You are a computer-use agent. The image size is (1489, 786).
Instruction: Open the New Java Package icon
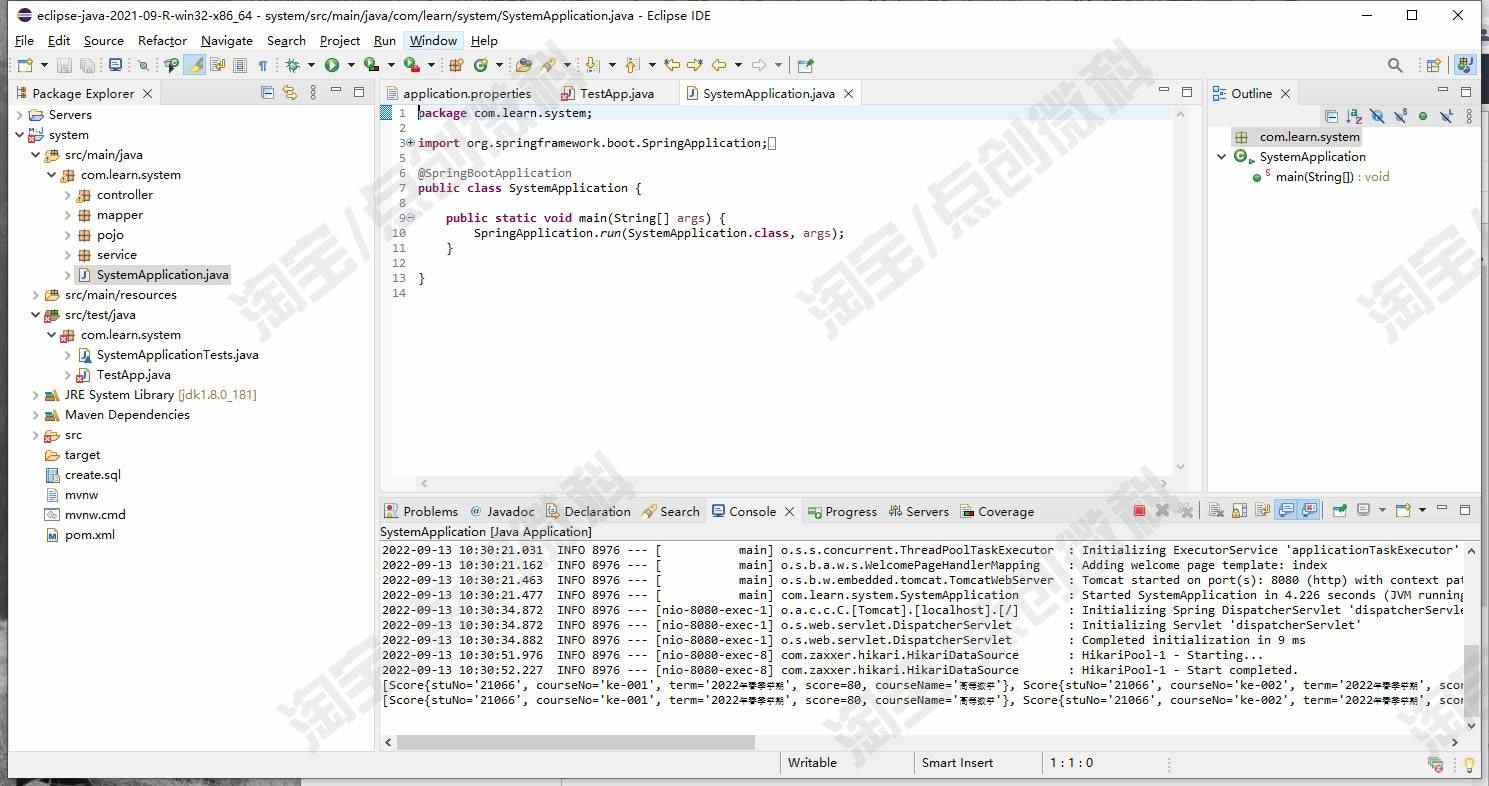(455, 65)
